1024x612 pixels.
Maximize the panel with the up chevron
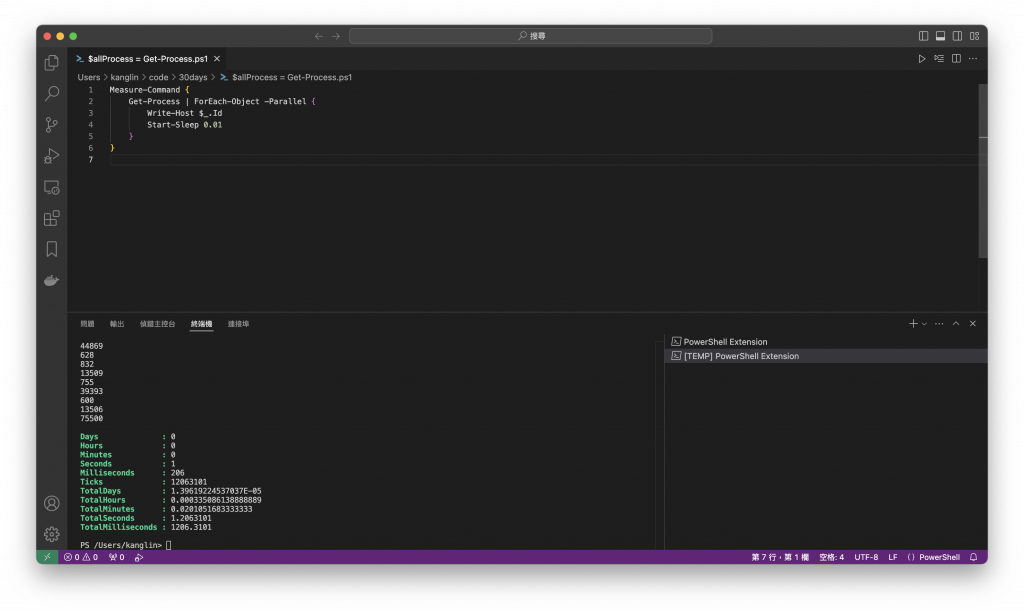(x=955, y=323)
